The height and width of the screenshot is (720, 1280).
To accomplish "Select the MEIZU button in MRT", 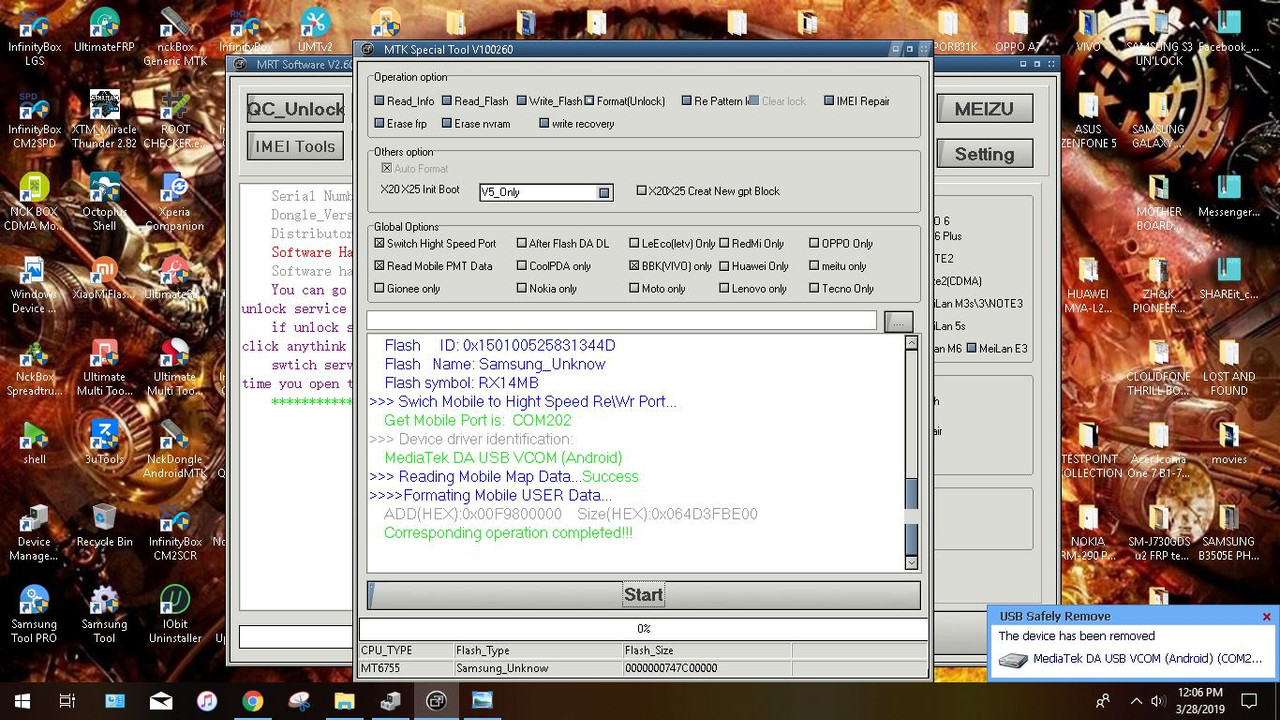I will point(984,109).
